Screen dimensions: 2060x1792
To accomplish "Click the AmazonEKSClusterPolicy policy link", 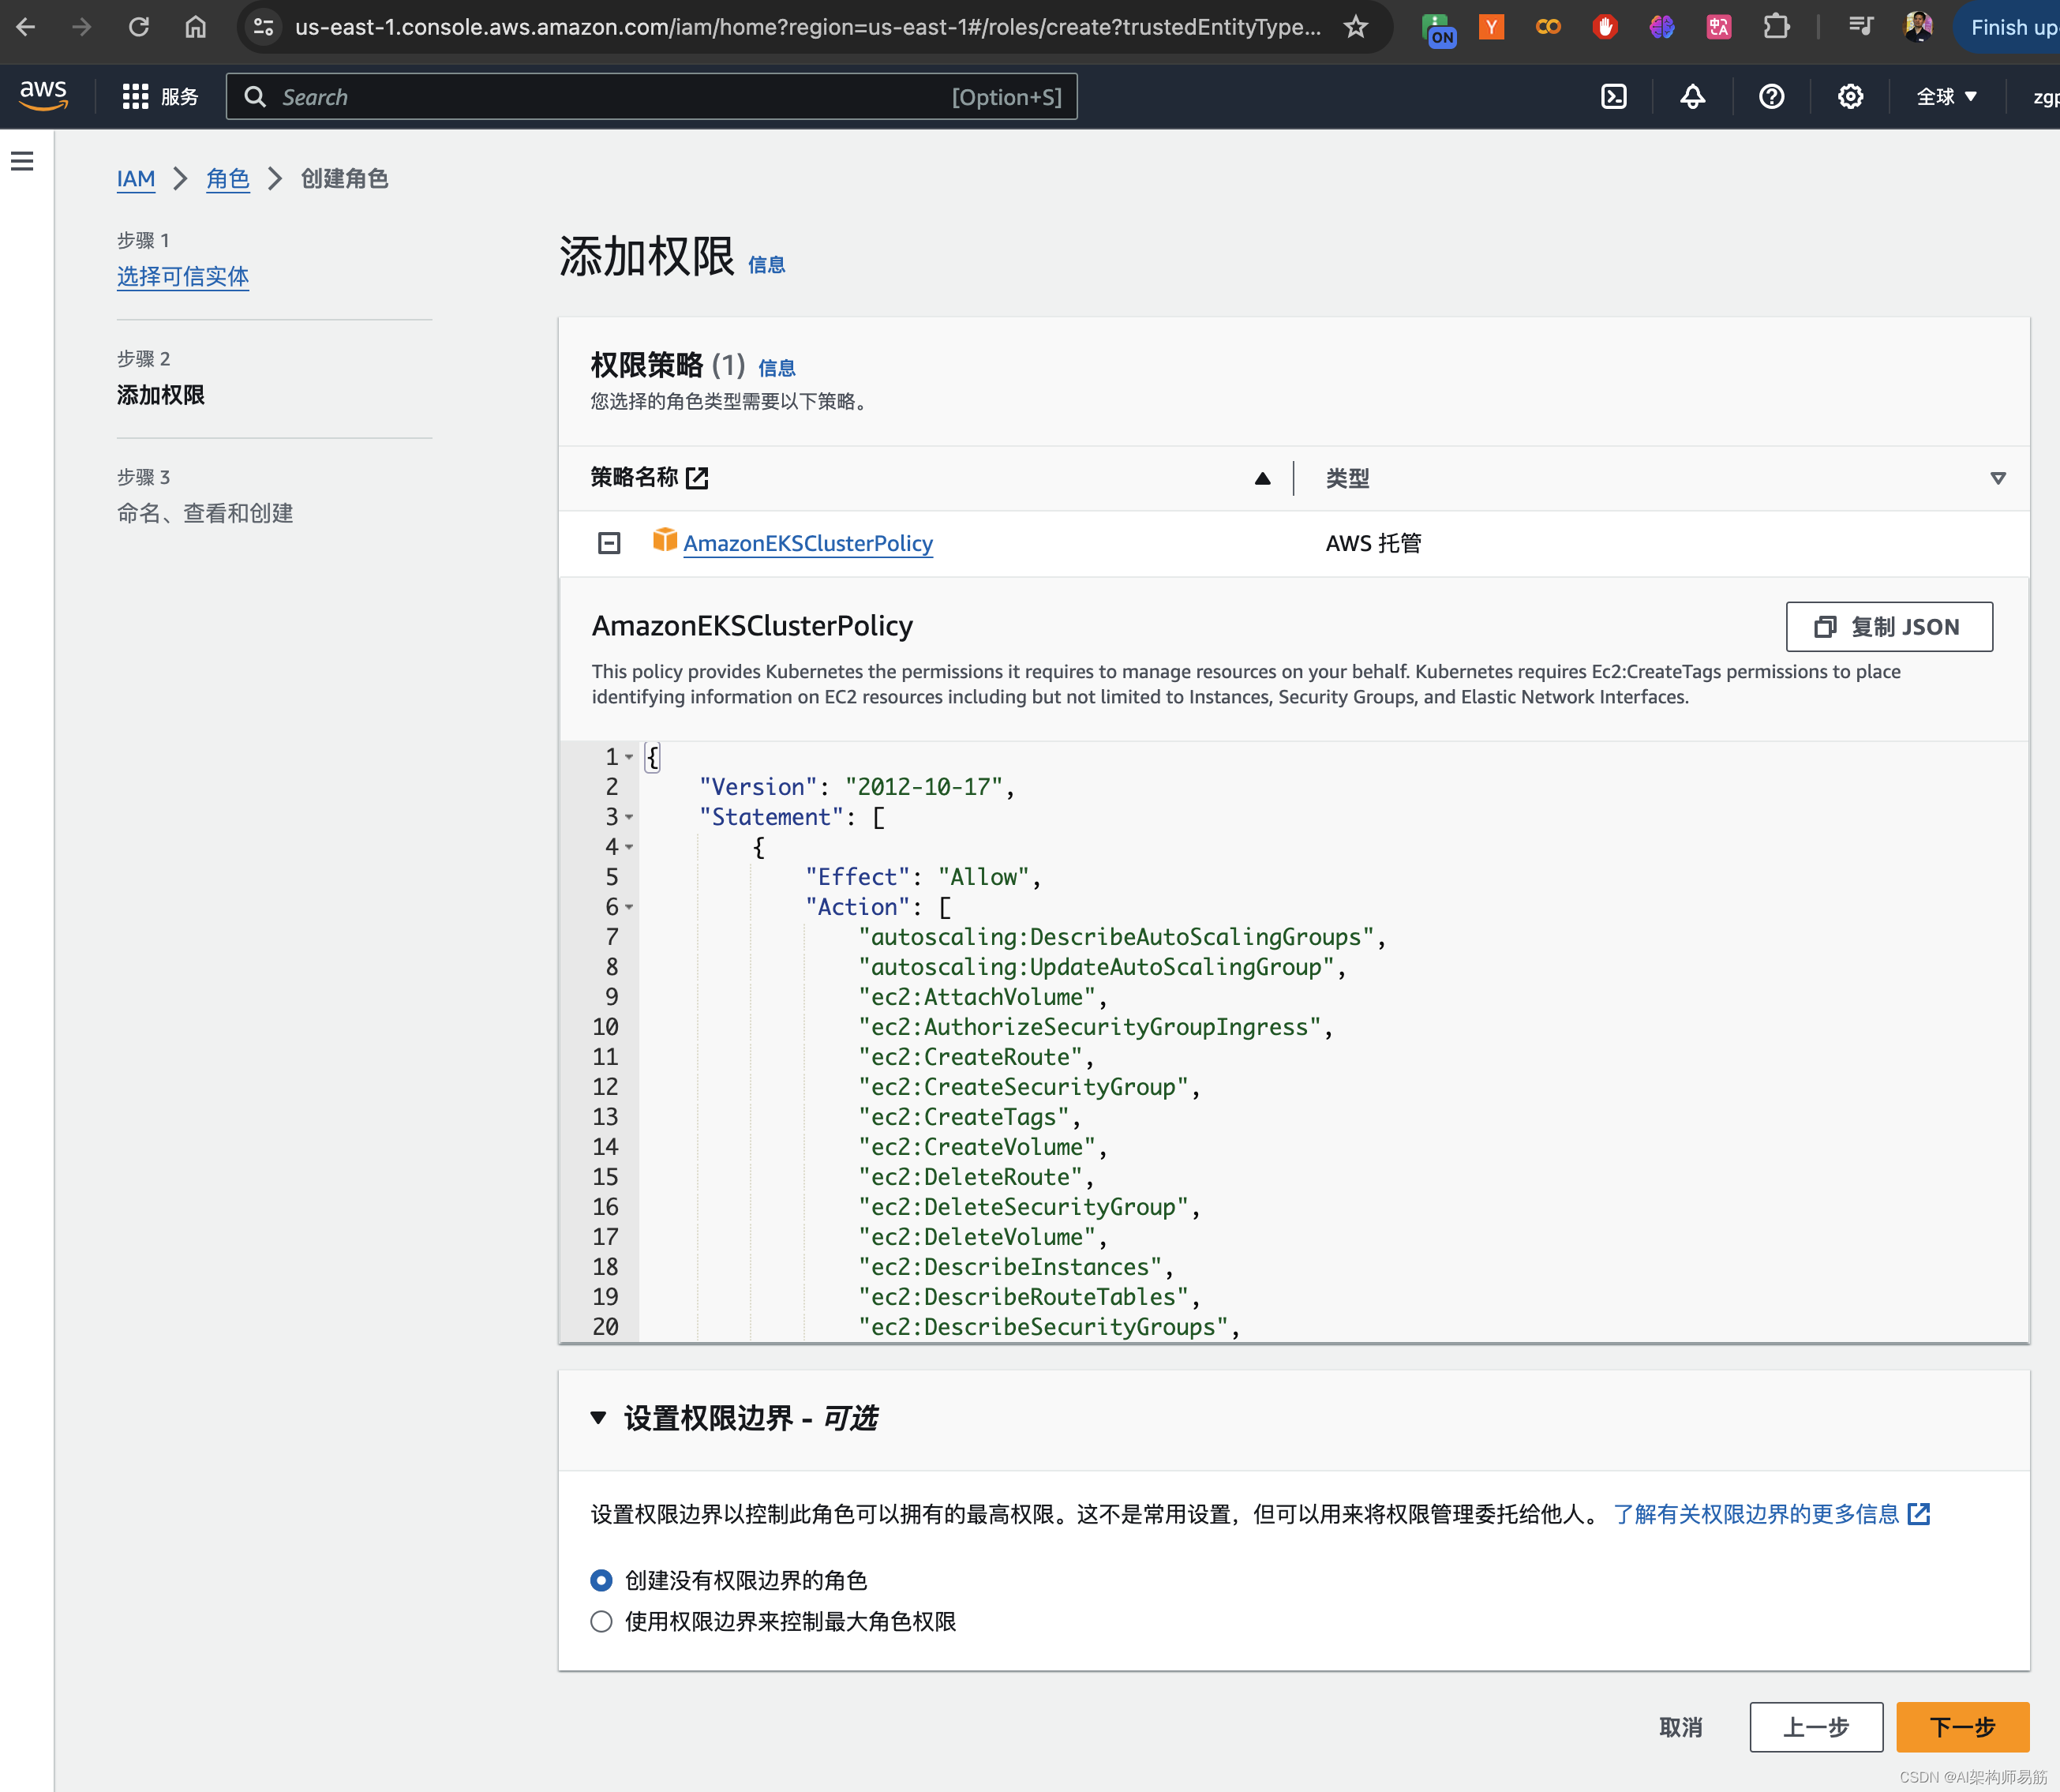I will [808, 543].
